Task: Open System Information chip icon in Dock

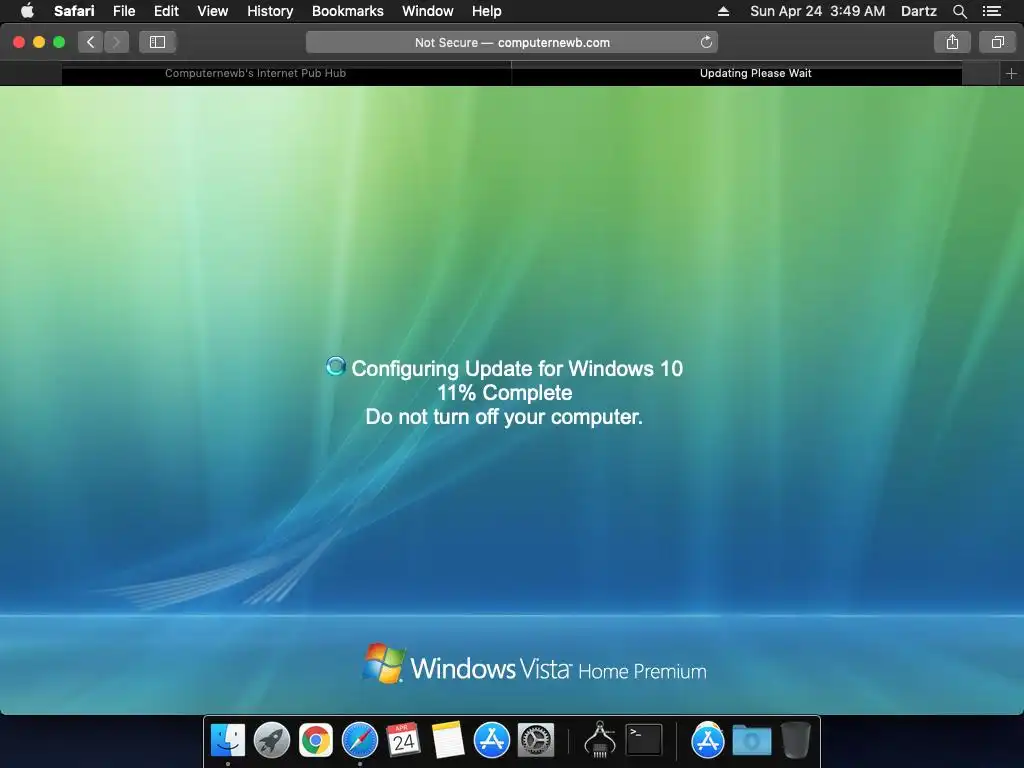Action: tap(600, 739)
